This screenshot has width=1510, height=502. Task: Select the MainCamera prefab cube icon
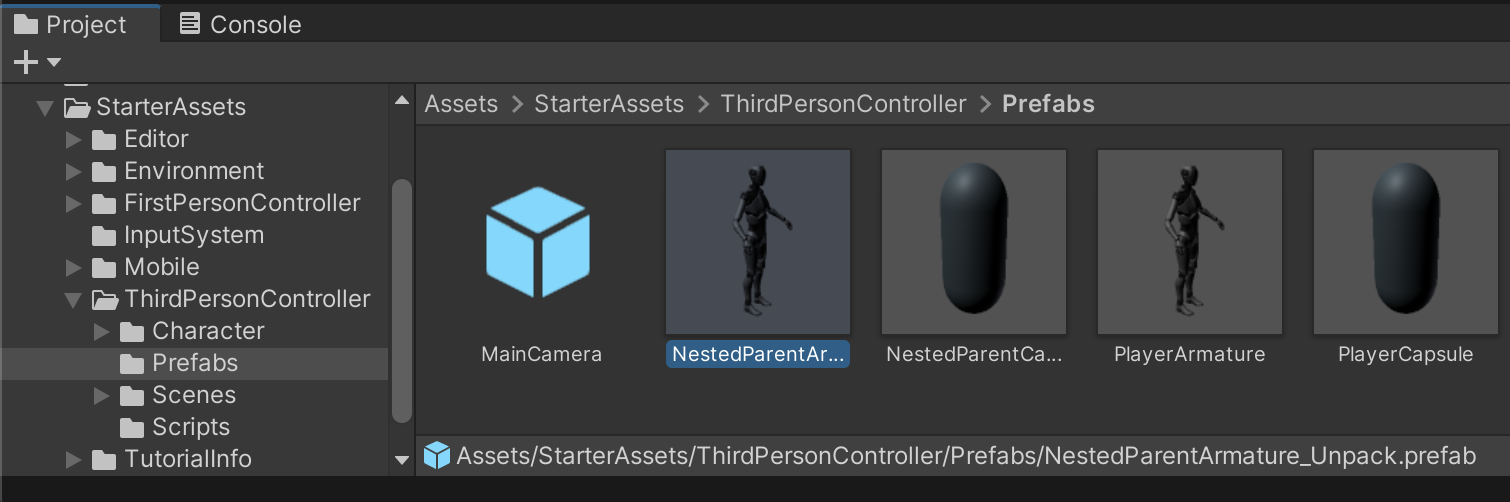[538, 242]
